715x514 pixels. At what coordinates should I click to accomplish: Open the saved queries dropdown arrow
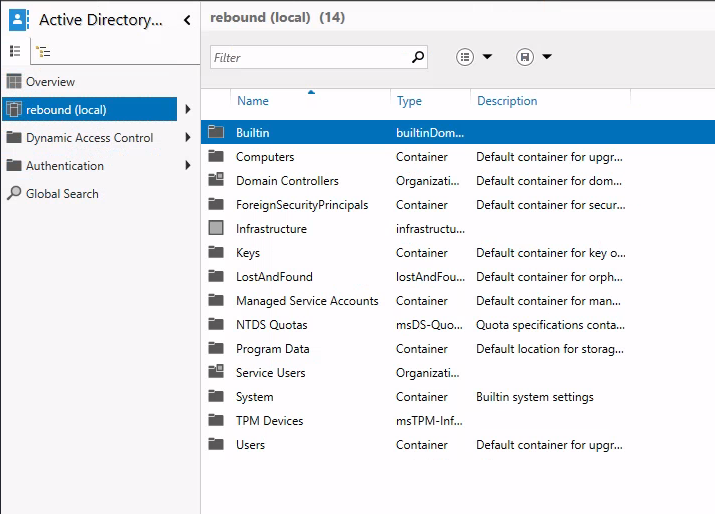[x=547, y=57]
